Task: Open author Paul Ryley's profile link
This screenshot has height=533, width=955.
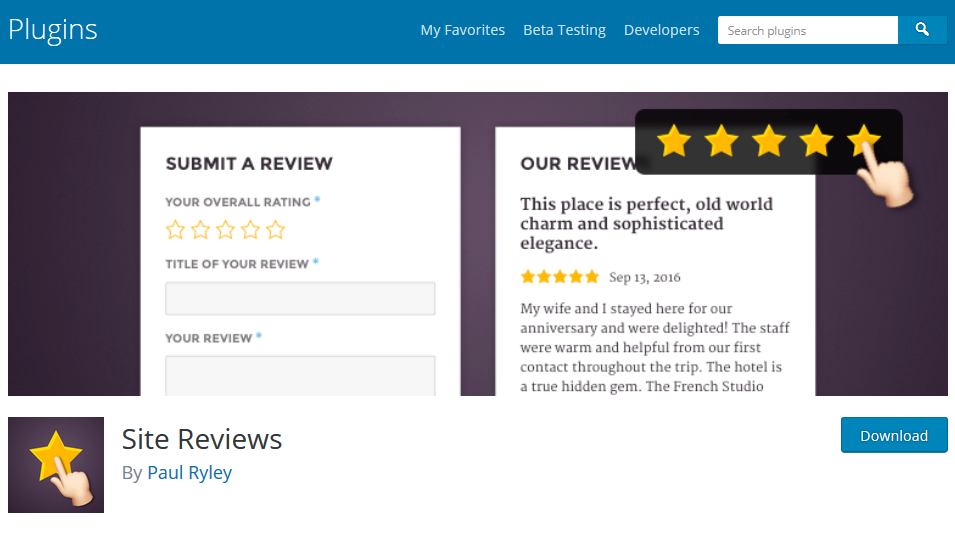Action: [x=189, y=472]
